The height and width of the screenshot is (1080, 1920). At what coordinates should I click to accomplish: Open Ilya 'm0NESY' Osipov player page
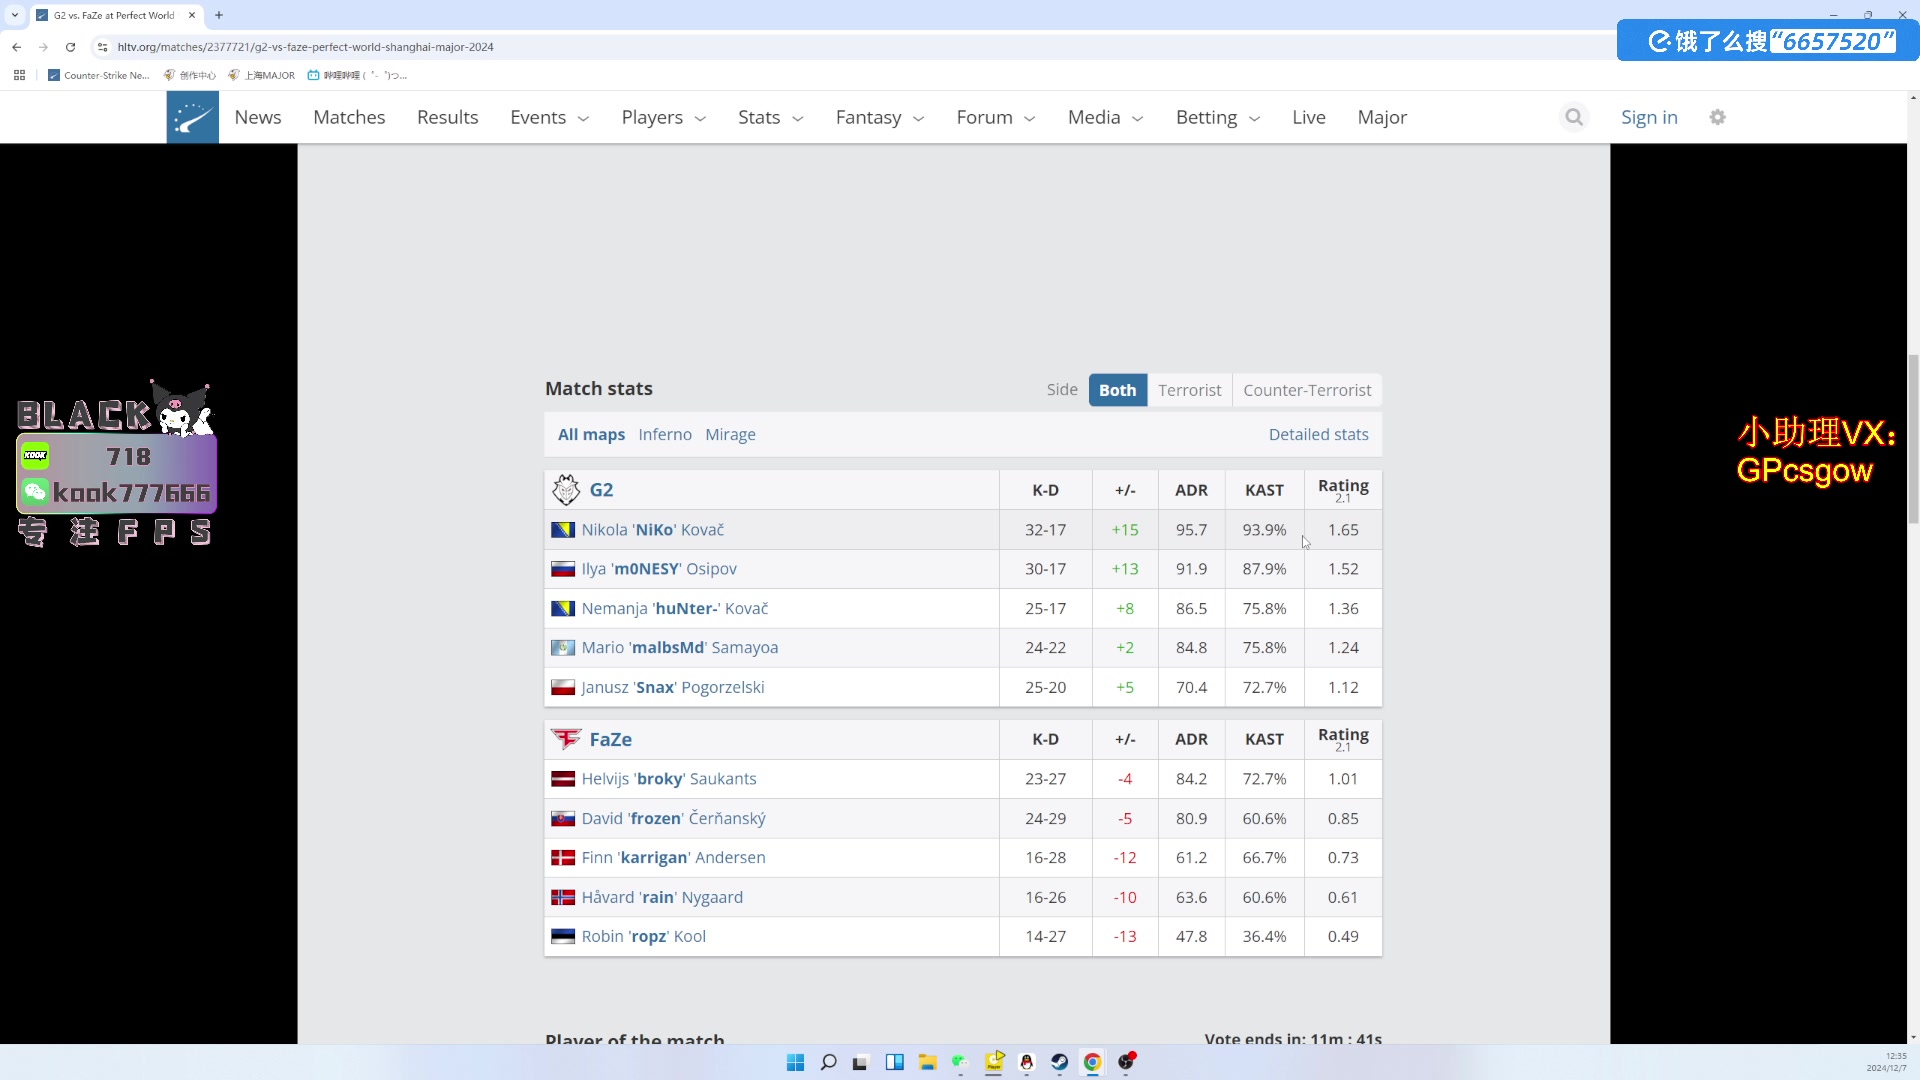(x=659, y=569)
